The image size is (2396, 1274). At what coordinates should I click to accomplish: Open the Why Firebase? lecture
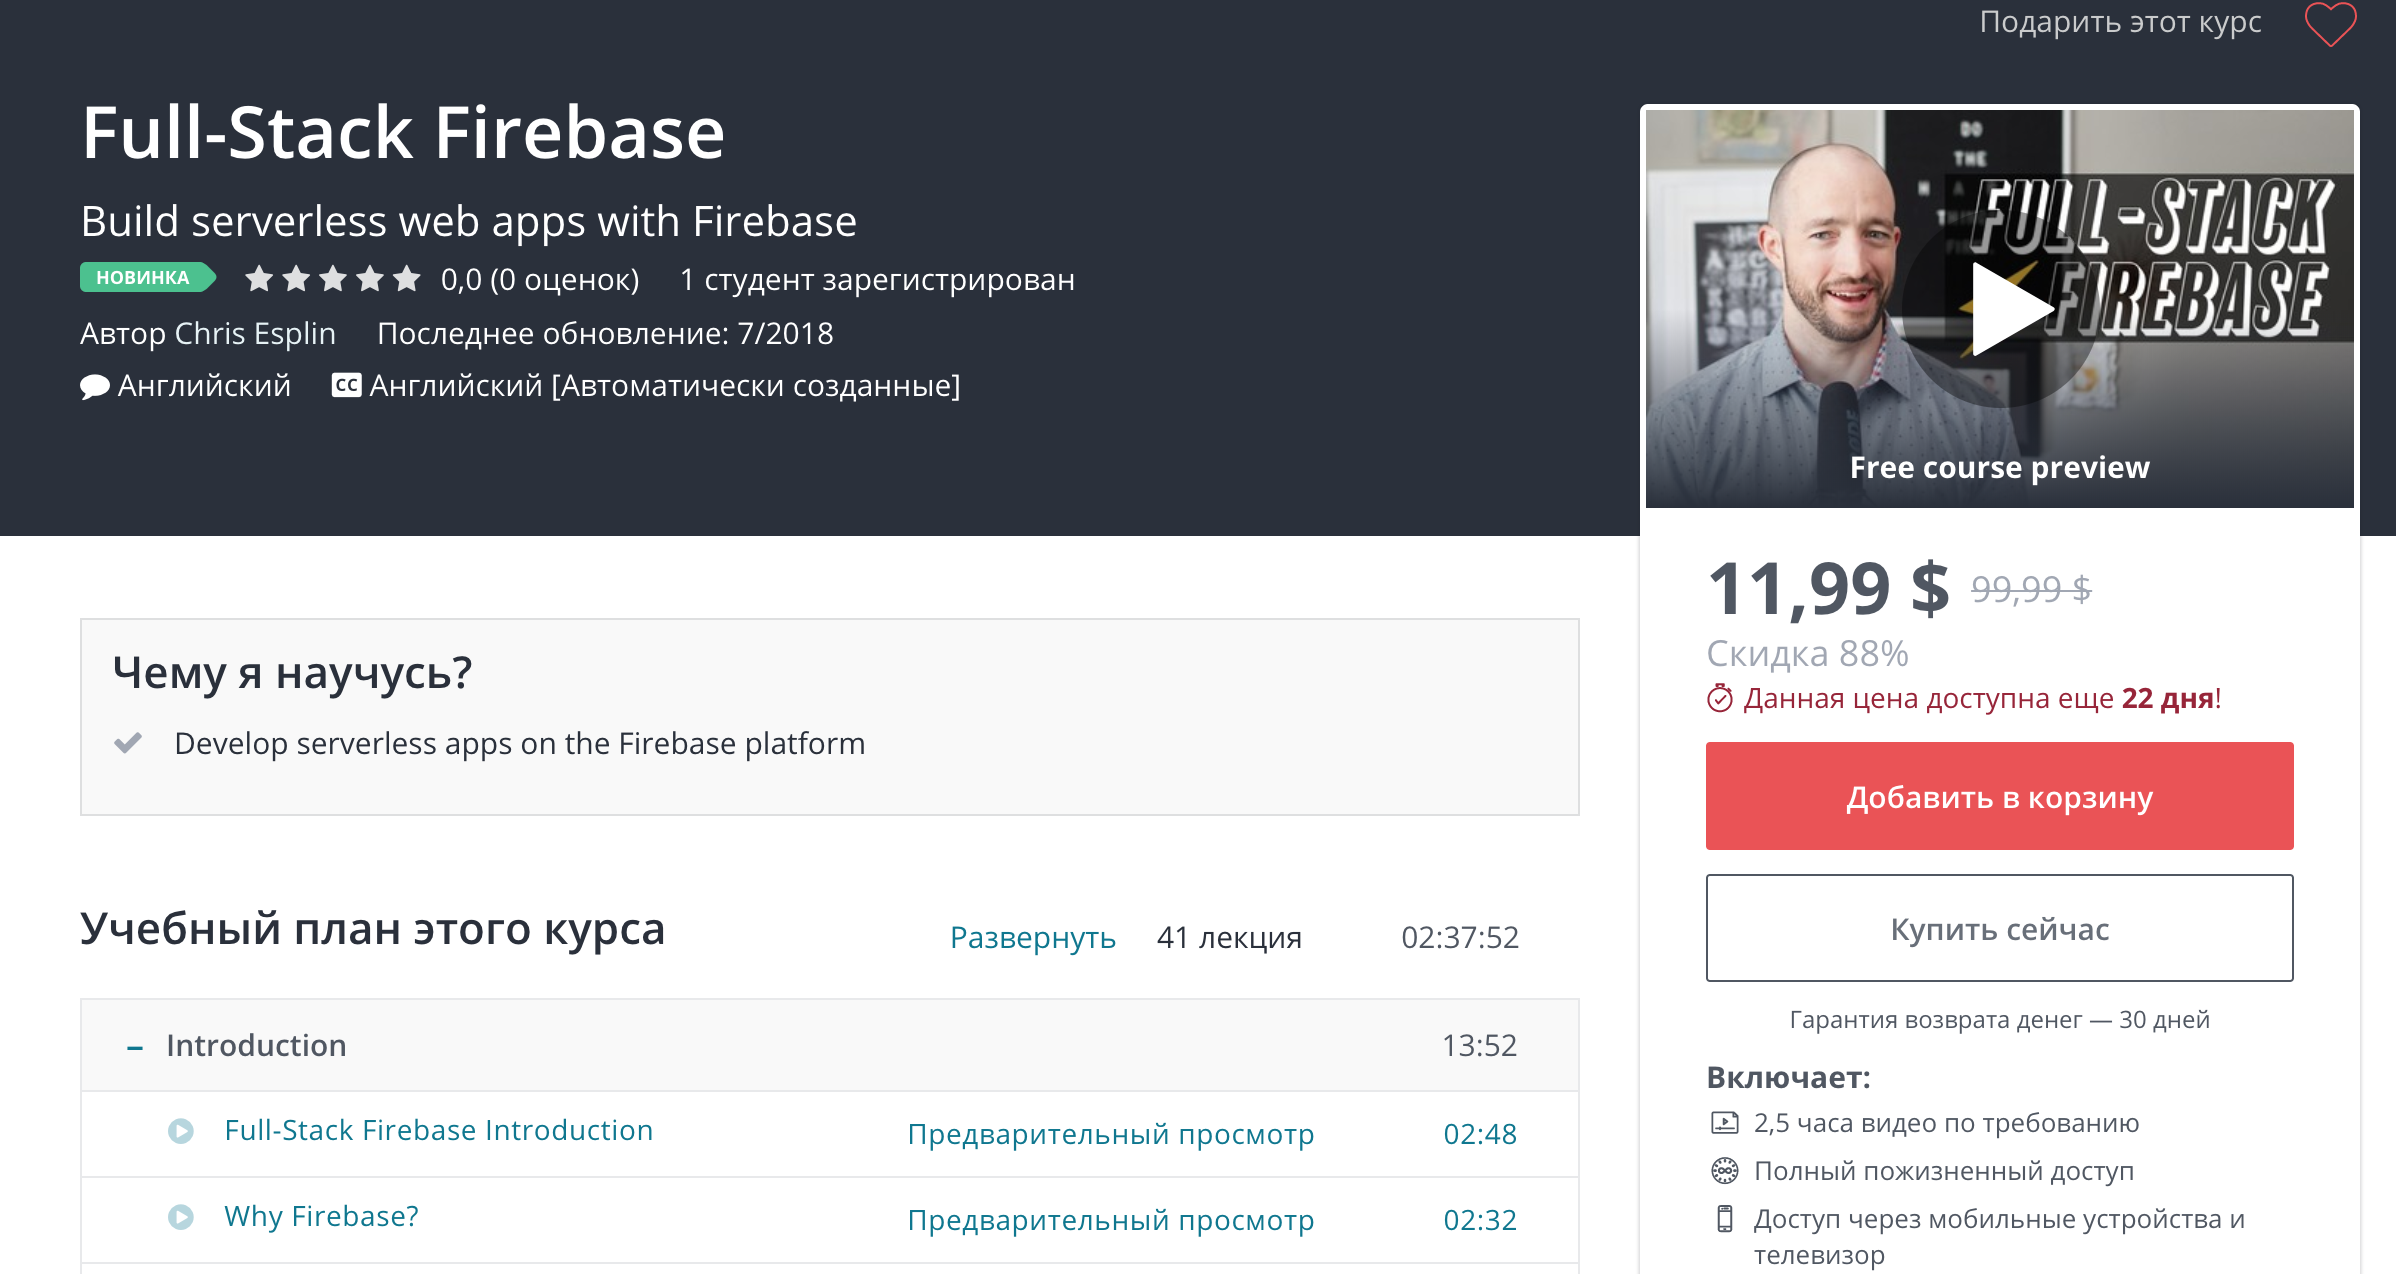pos(321,1216)
